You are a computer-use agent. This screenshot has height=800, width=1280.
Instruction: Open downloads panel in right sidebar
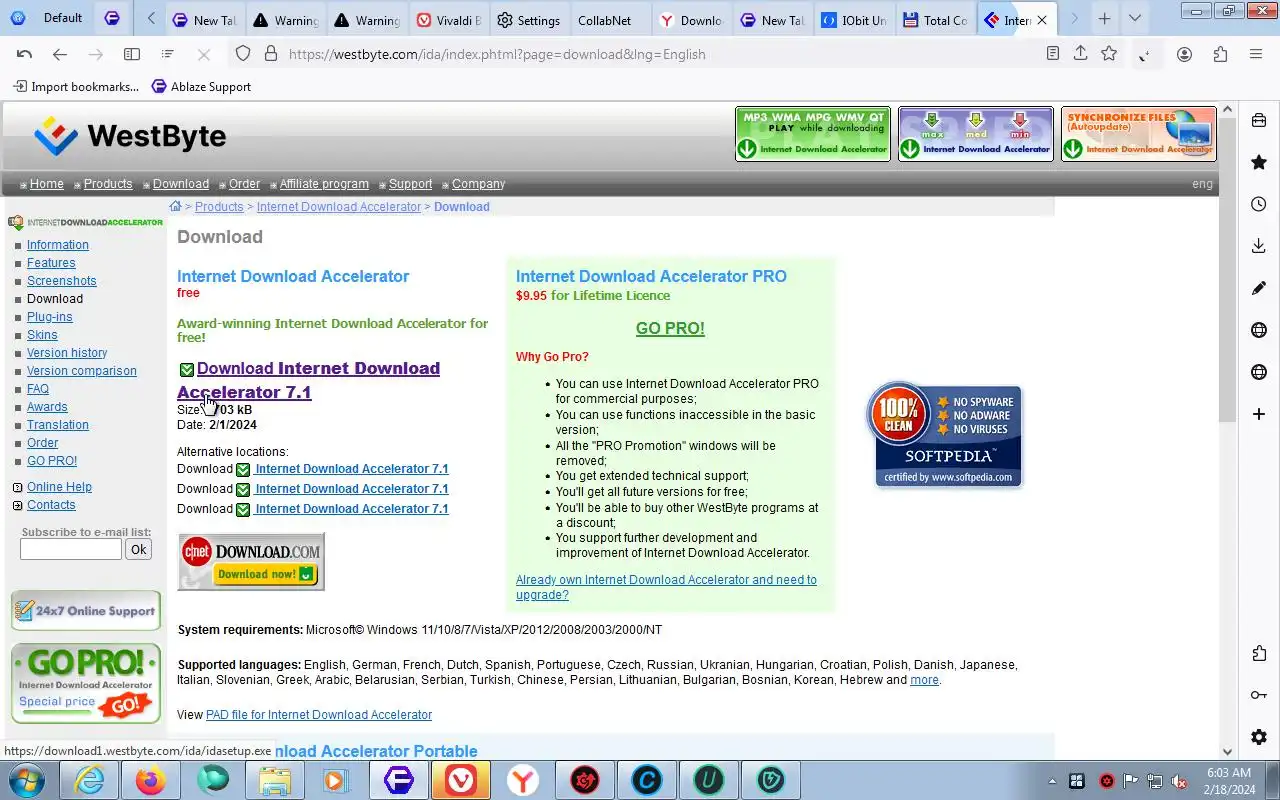point(1259,246)
